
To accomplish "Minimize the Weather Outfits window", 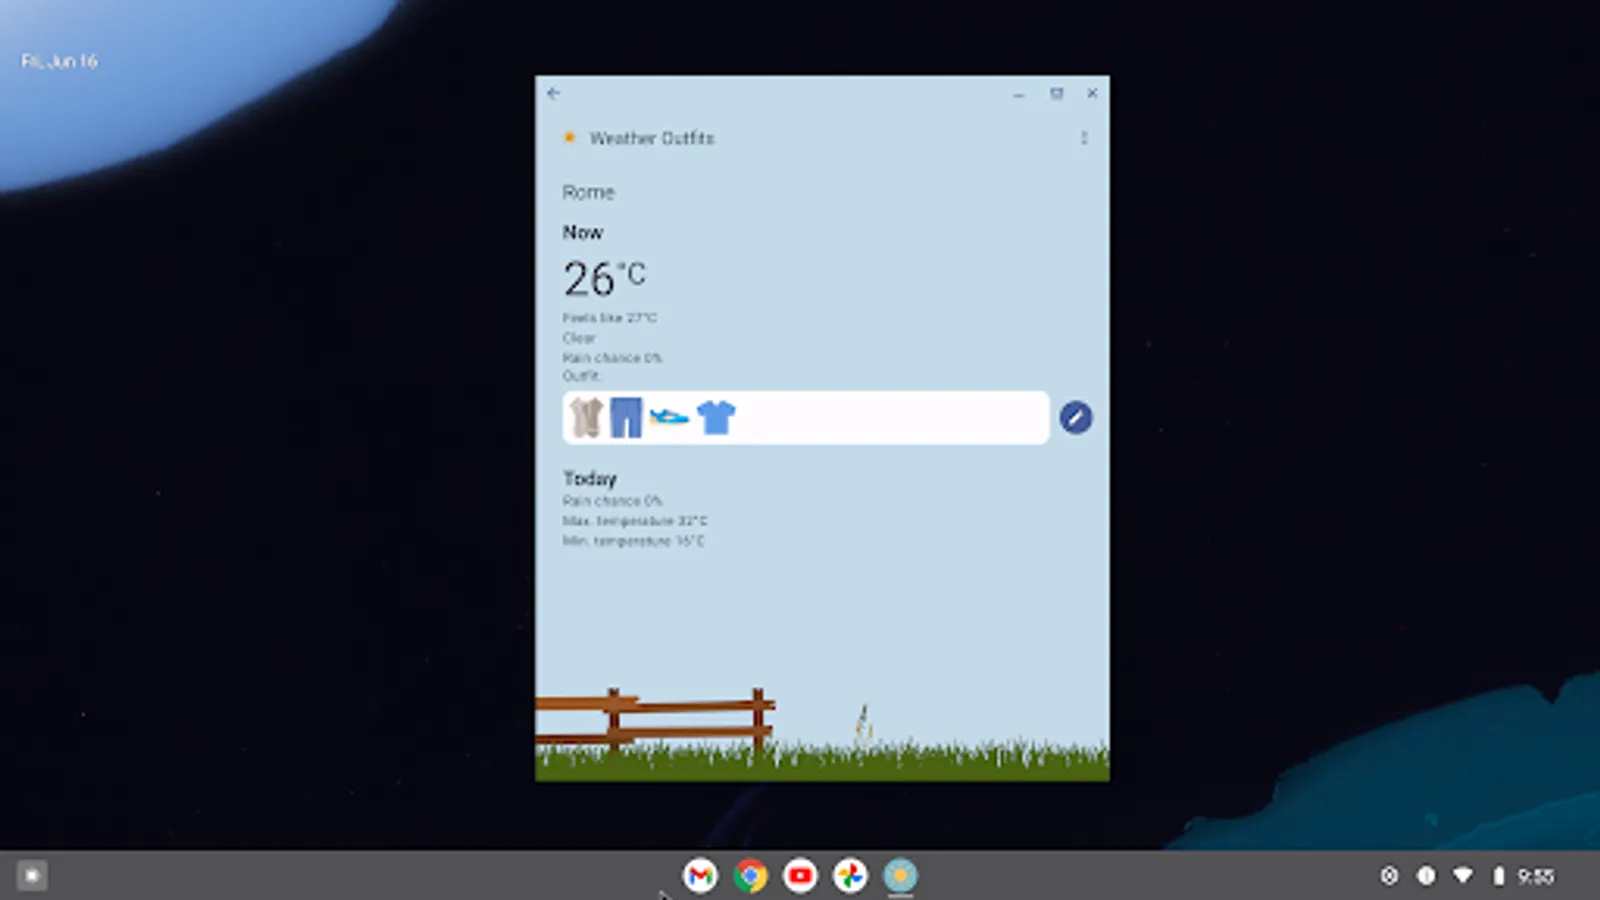I will coord(1018,94).
